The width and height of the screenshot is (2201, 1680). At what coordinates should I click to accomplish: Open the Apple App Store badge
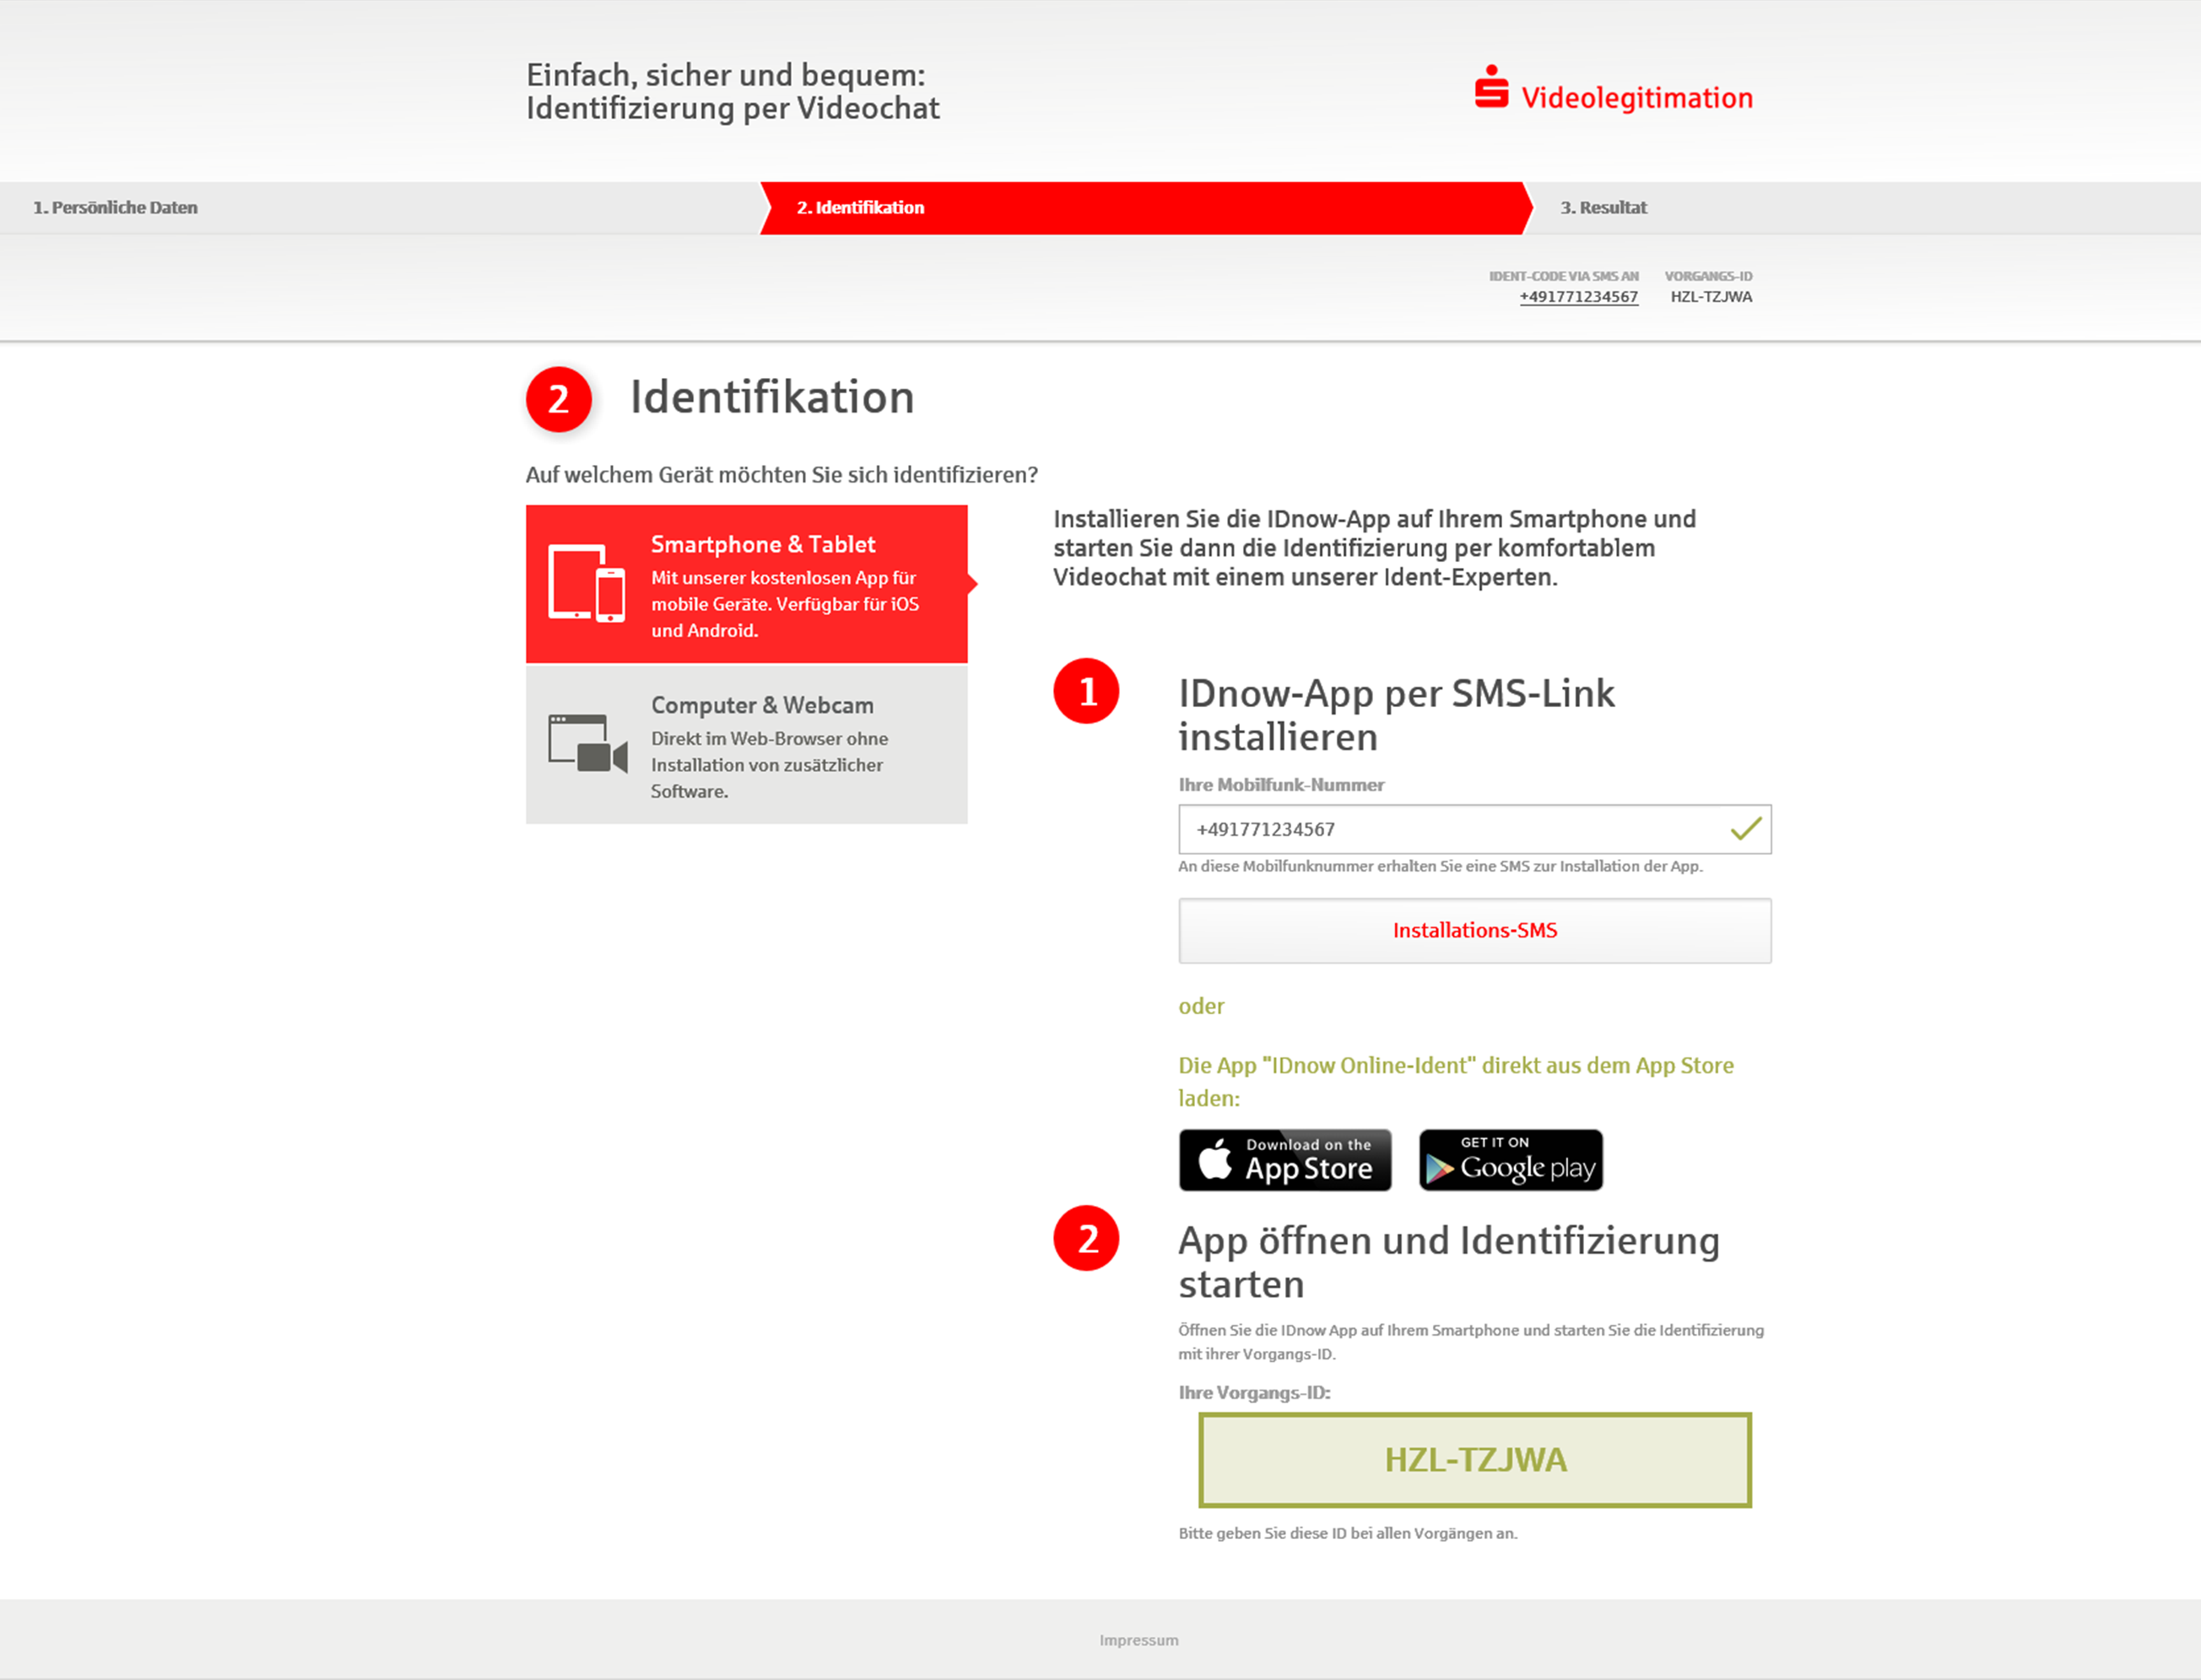[1285, 1160]
